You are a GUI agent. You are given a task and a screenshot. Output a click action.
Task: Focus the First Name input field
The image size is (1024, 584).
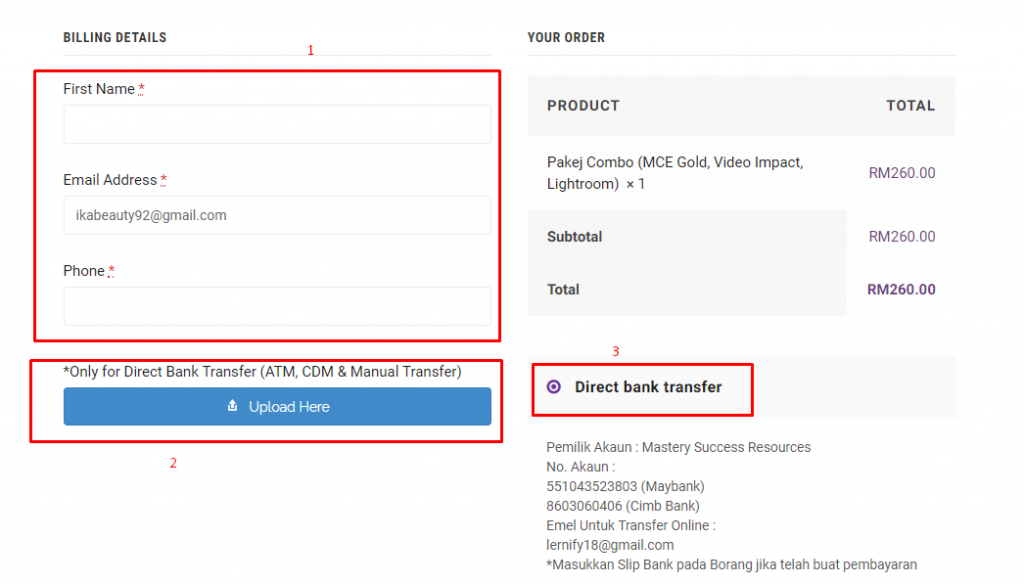coord(277,124)
